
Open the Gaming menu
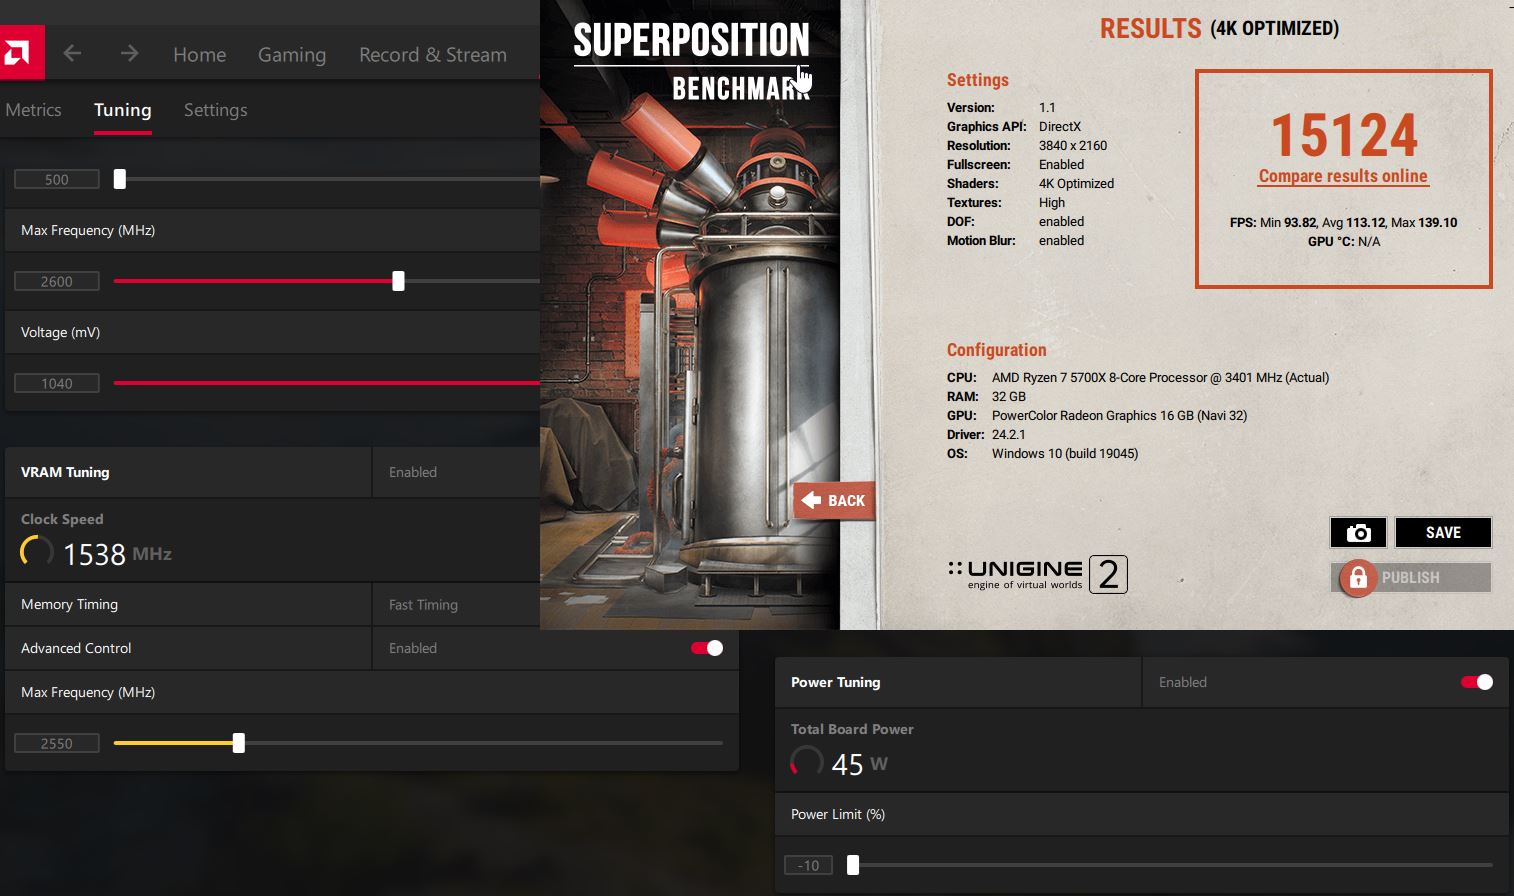(x=292, y=54)
